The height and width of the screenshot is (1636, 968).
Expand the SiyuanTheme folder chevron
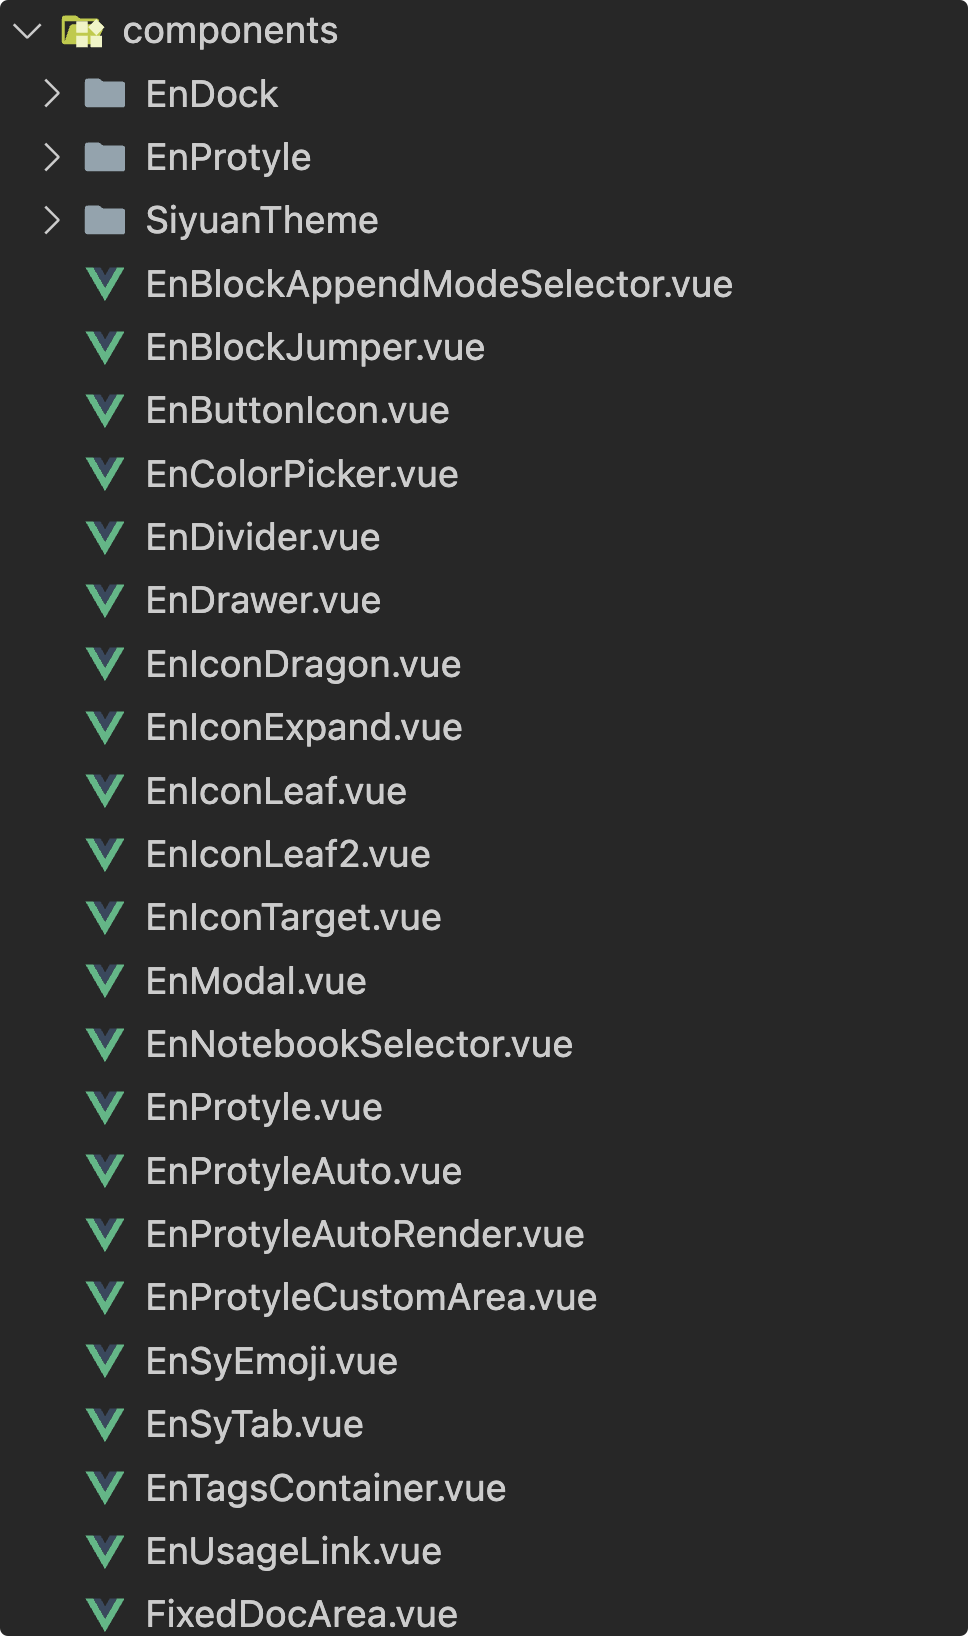(x=52, y=220)
